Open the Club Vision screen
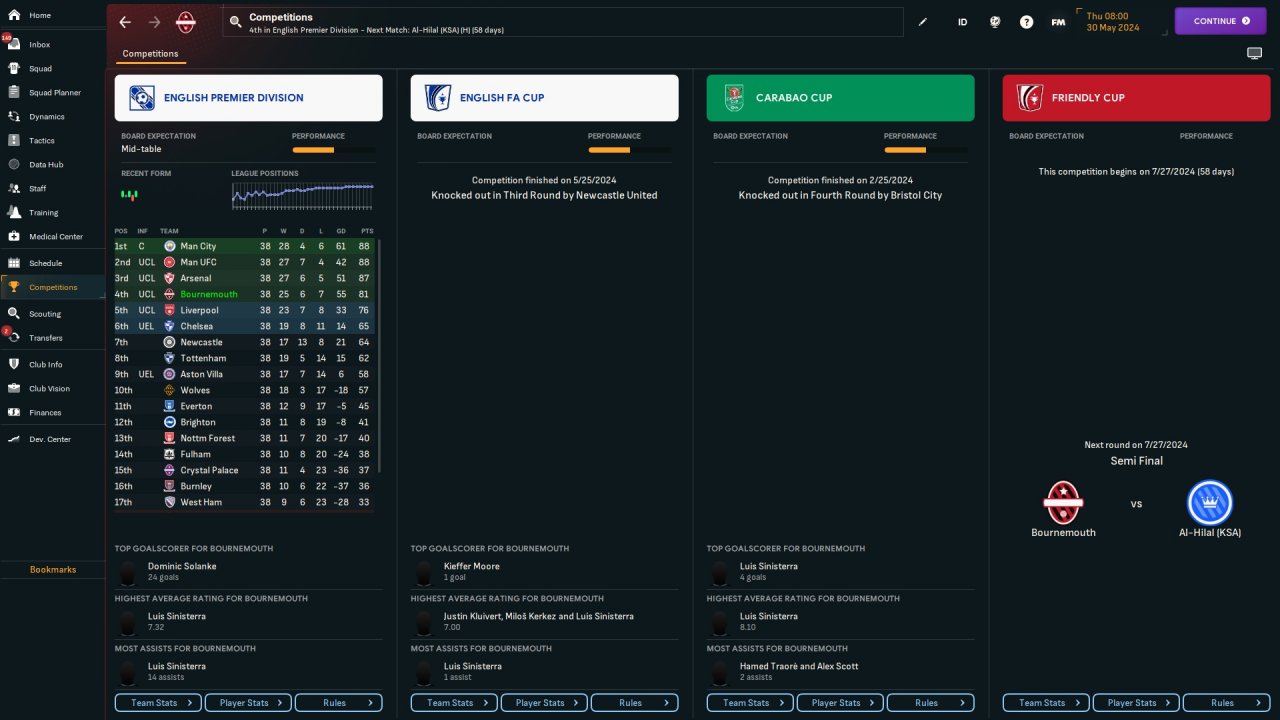The width and height of the screenshot is (1280, 720). tap(50, 388)
